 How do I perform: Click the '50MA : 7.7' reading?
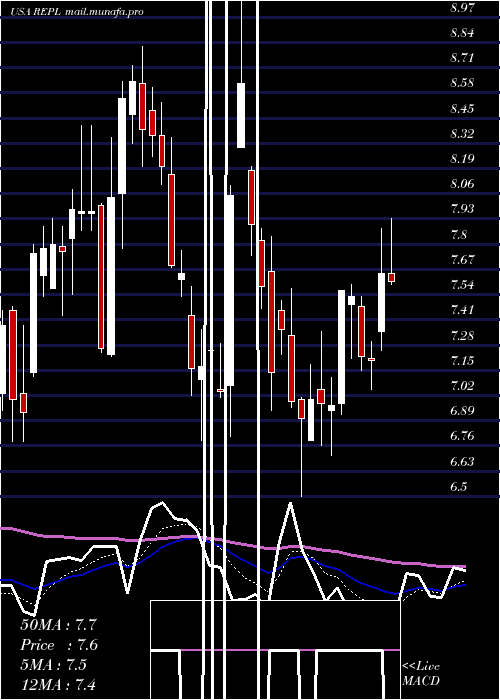coord(58,625)
